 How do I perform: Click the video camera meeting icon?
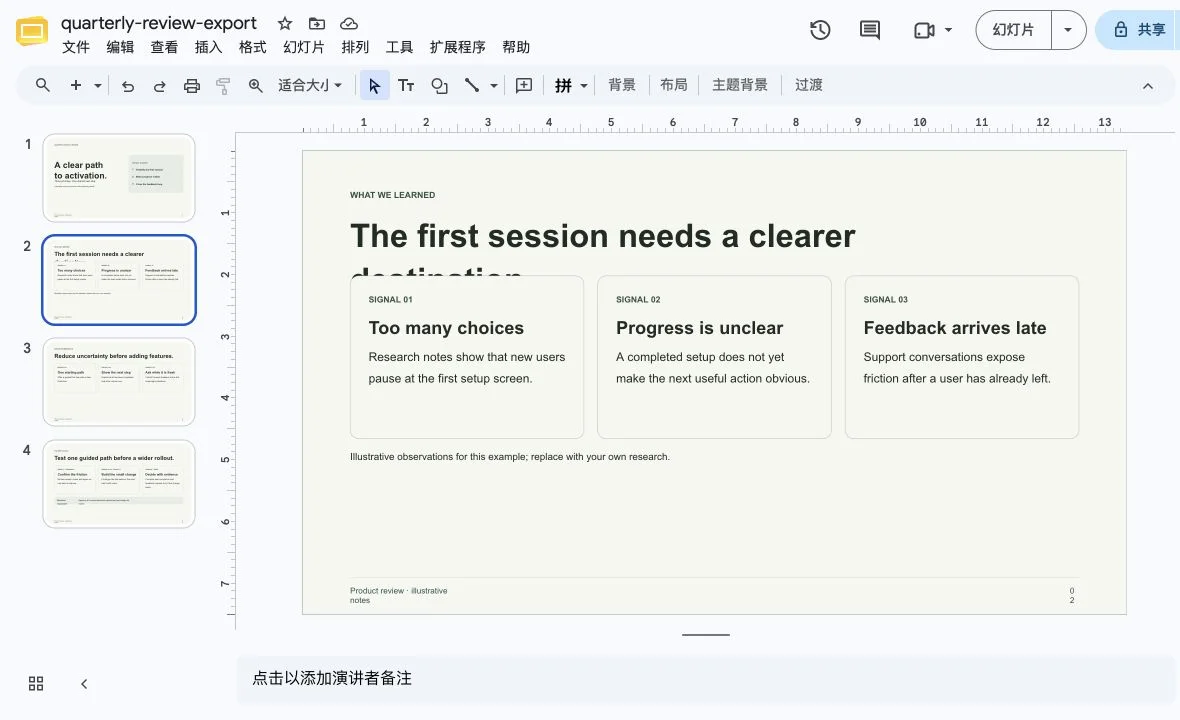pos(924,30)
